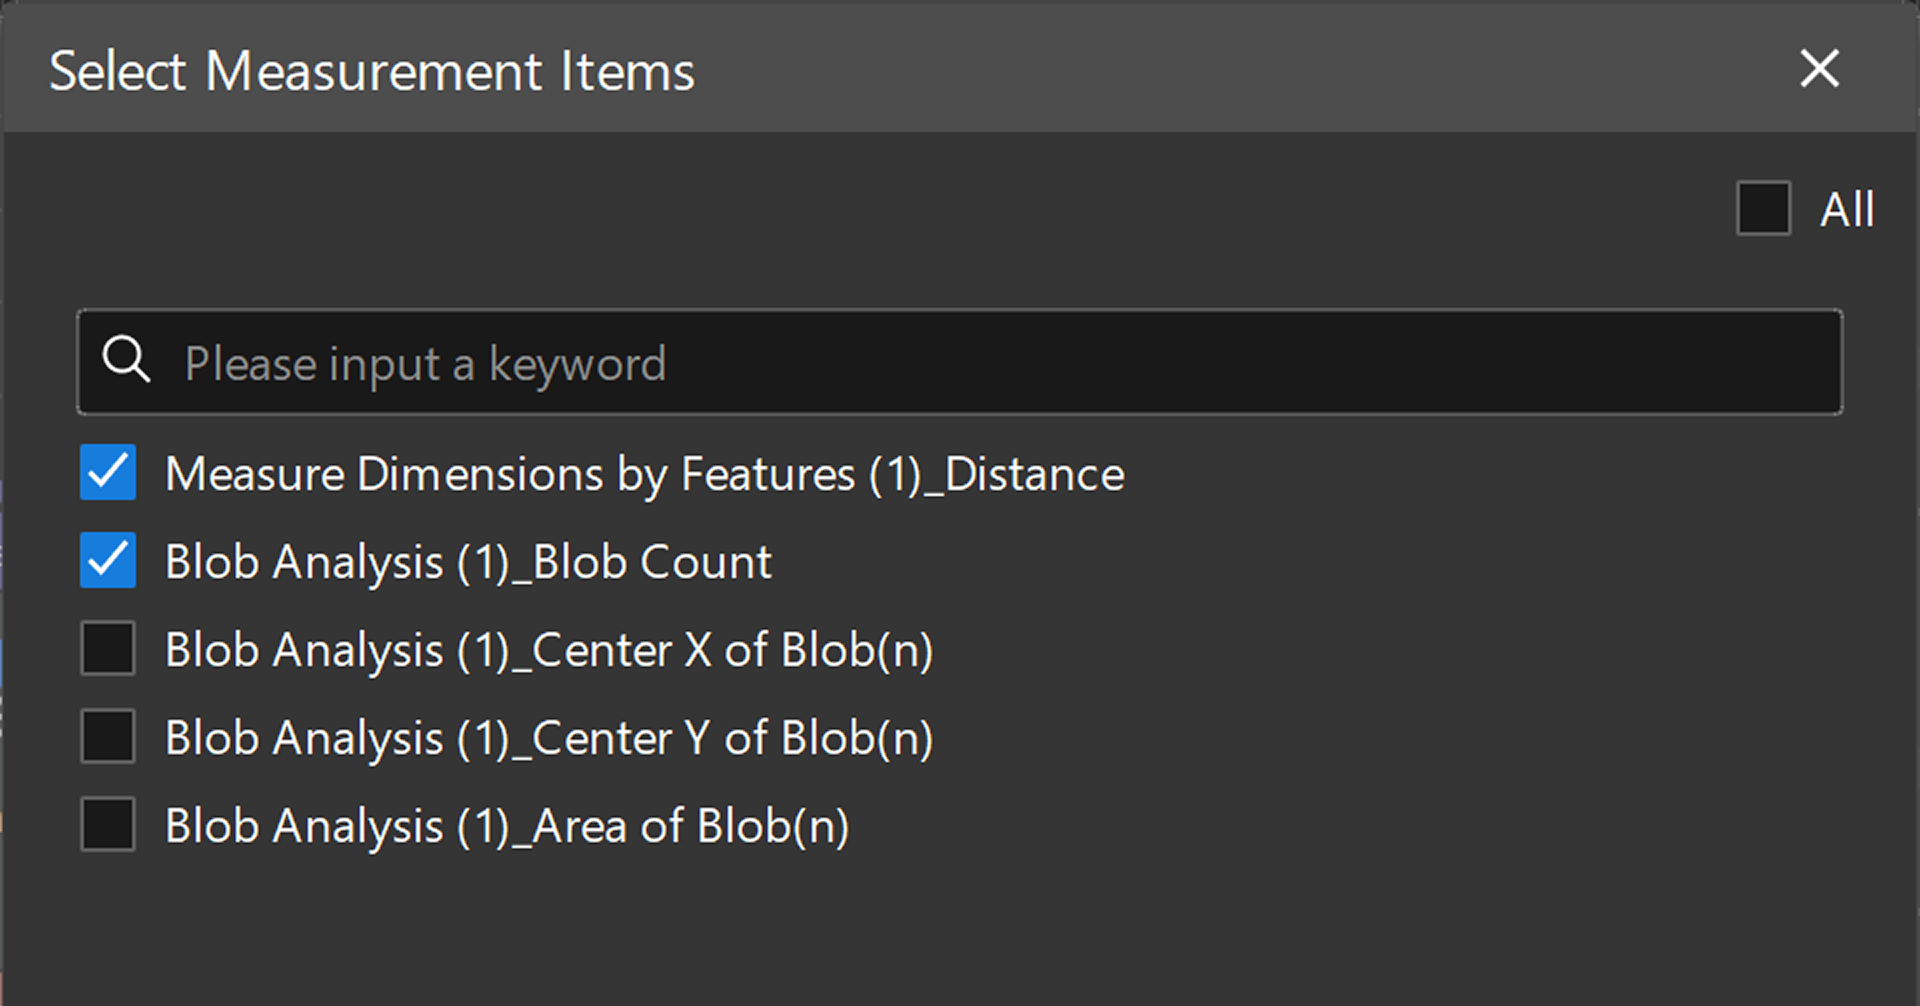
Task: Check Blob Analysis (1)_Area of Blob(n)
Action: point(107,825)
